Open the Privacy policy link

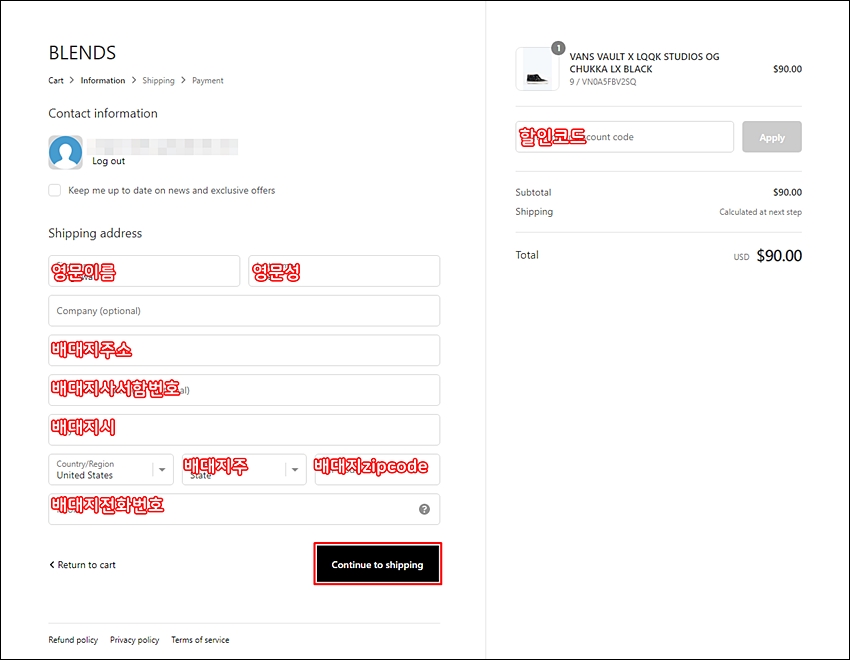[x=134, y=640]
